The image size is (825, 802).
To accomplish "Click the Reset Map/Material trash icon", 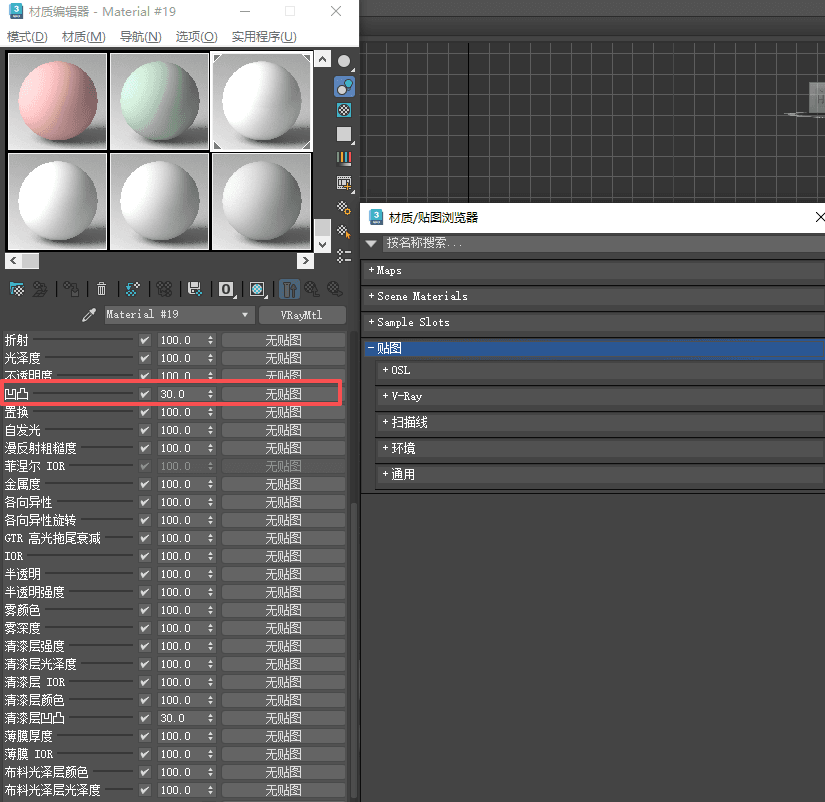I will [101, 289].
